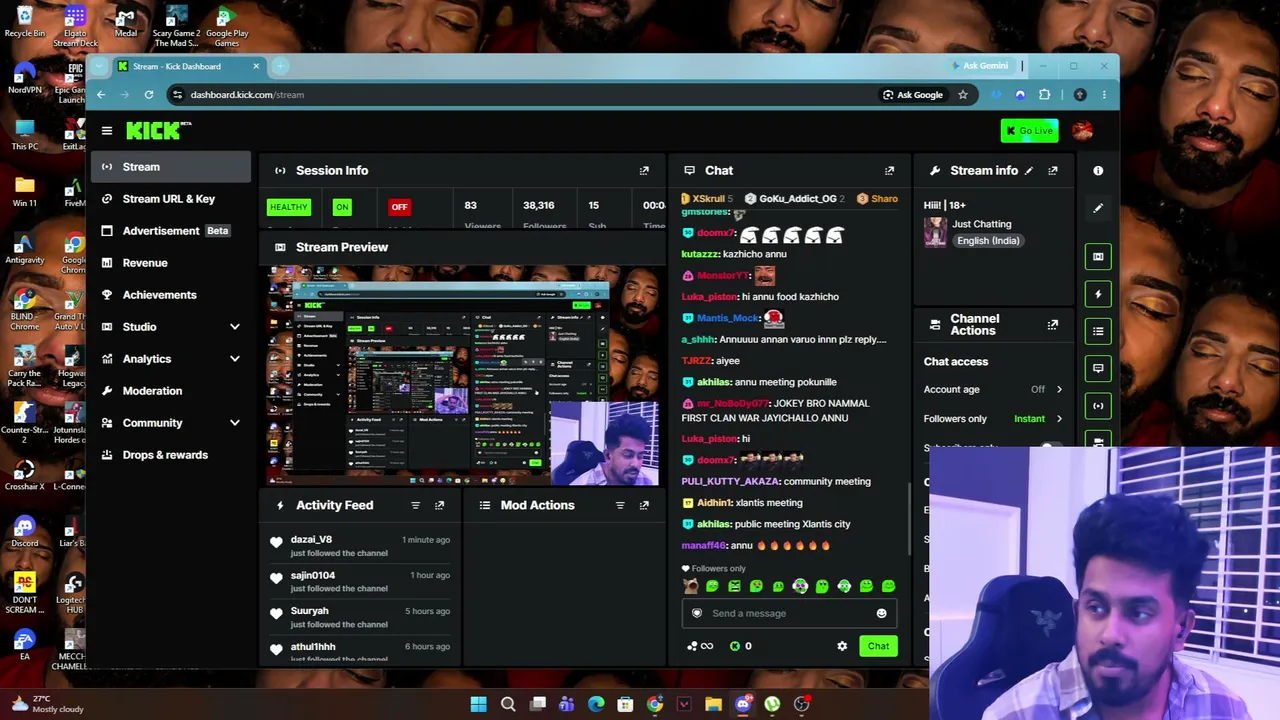Viewport: 1280px width, 720px height.
Task: Open the user avatar menu
Action: point(1082,131)
